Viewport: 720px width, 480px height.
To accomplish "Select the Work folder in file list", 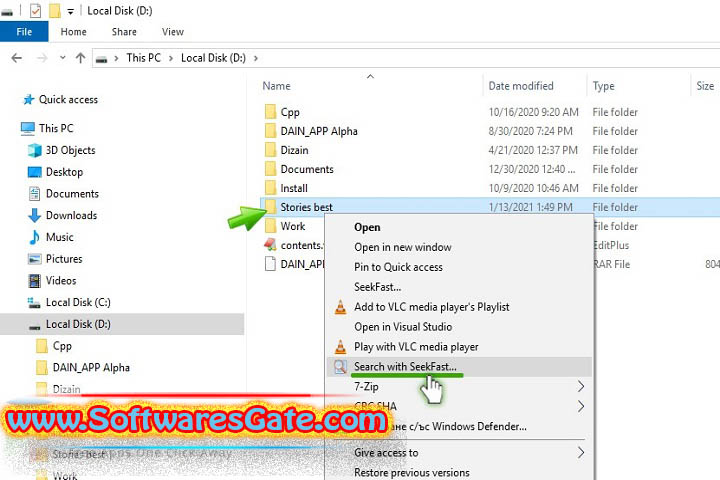I will pos(293,226).
